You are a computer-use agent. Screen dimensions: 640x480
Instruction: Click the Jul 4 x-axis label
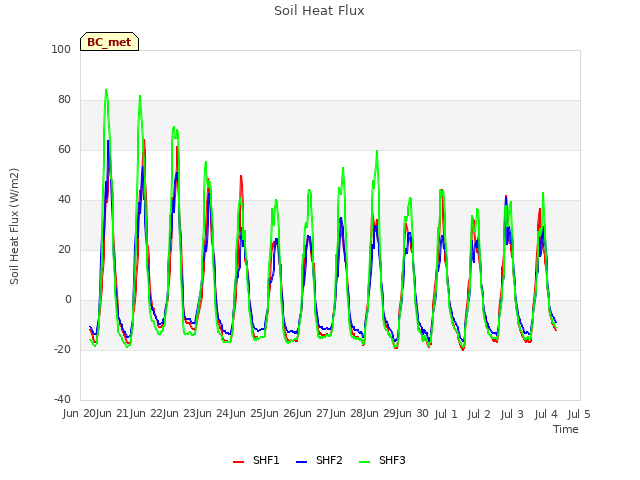(546, 415)
